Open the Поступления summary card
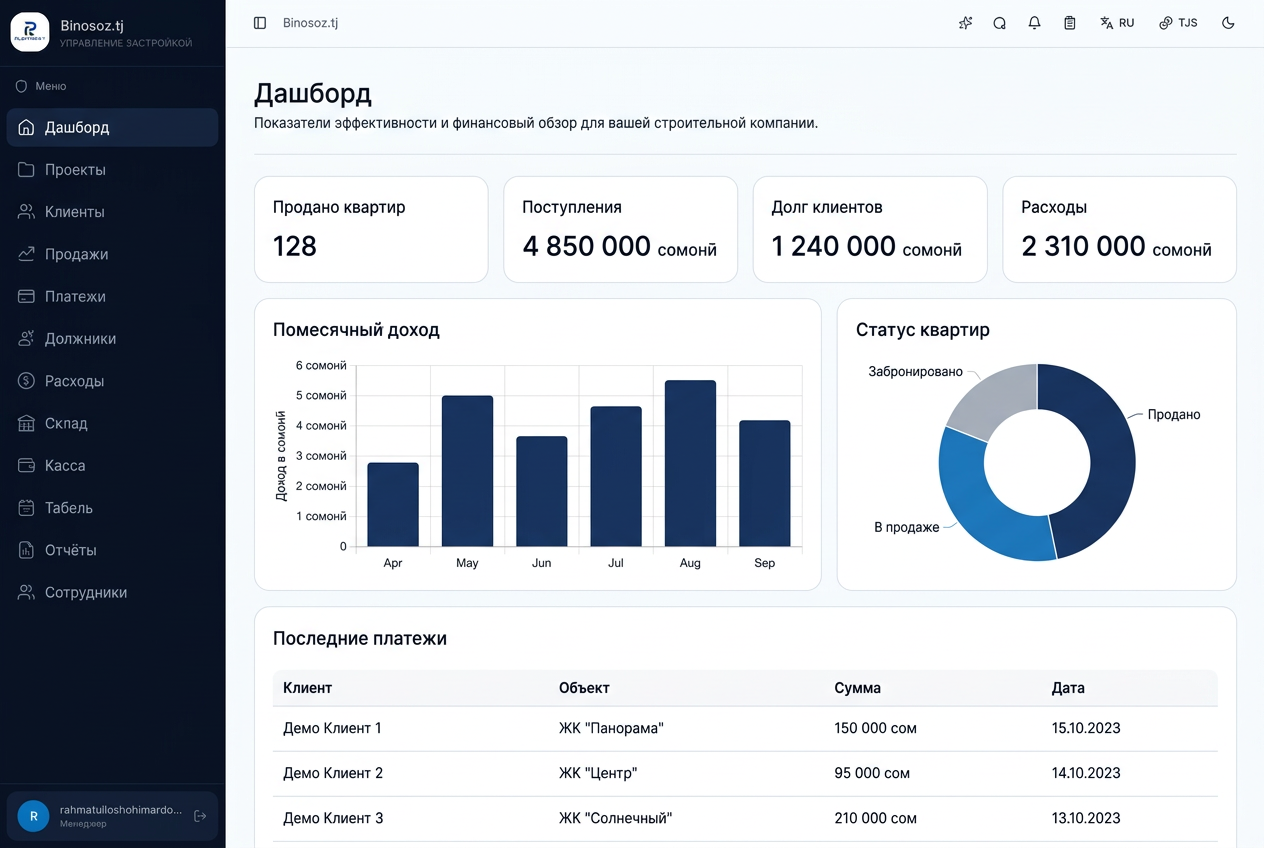This screenshot has height=848, width=1264. tap(620, 230)
